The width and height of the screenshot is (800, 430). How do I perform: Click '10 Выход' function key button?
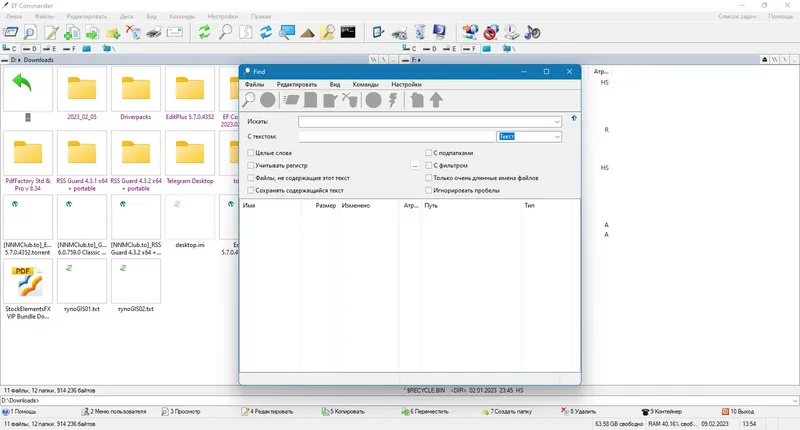[x=738, y=411]
